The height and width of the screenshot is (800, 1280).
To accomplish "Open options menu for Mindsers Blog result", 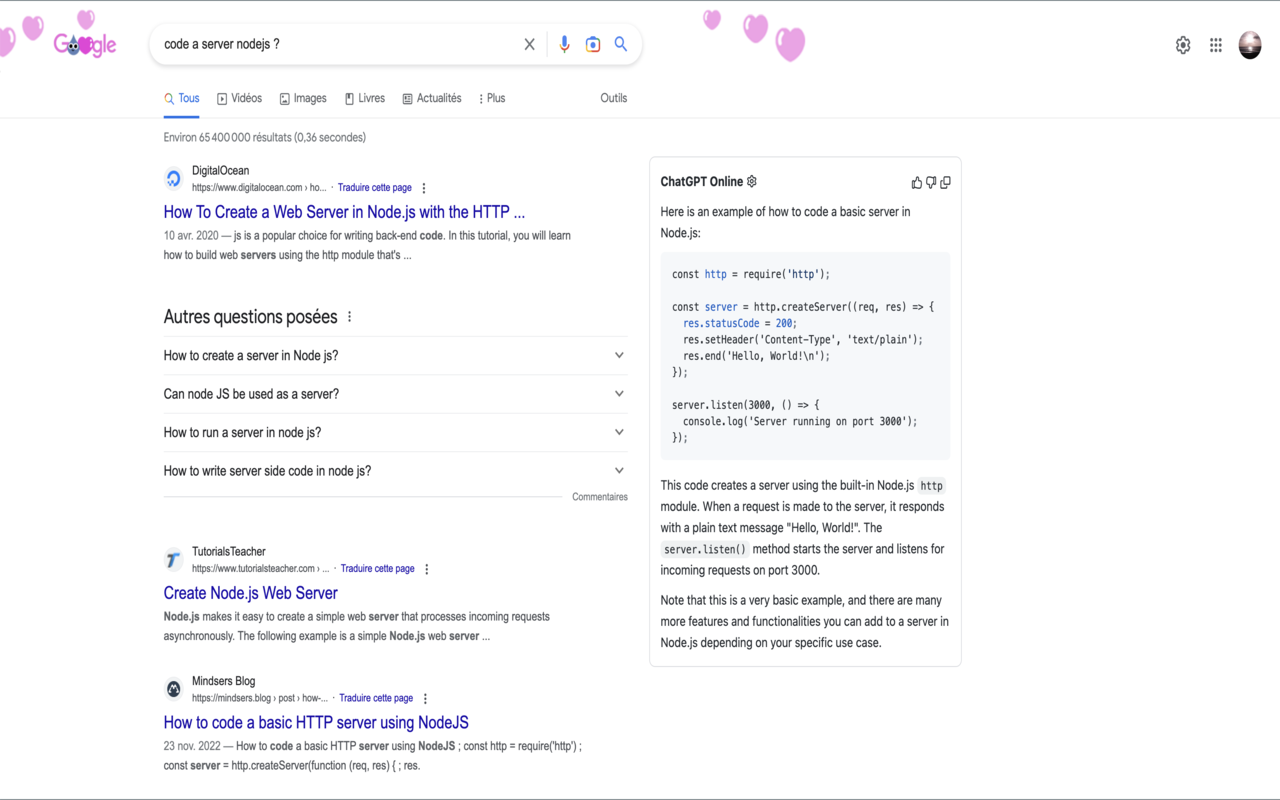I will click(x=425, y=699).
